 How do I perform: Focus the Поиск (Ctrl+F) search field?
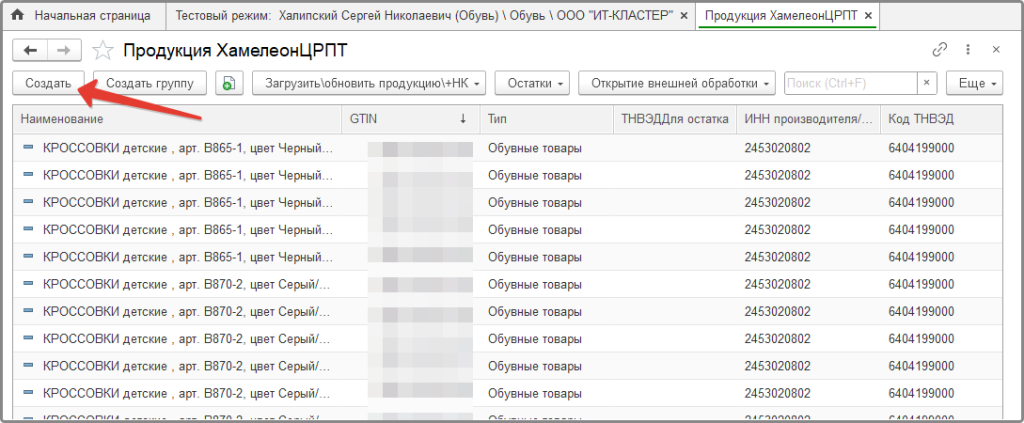851,84
